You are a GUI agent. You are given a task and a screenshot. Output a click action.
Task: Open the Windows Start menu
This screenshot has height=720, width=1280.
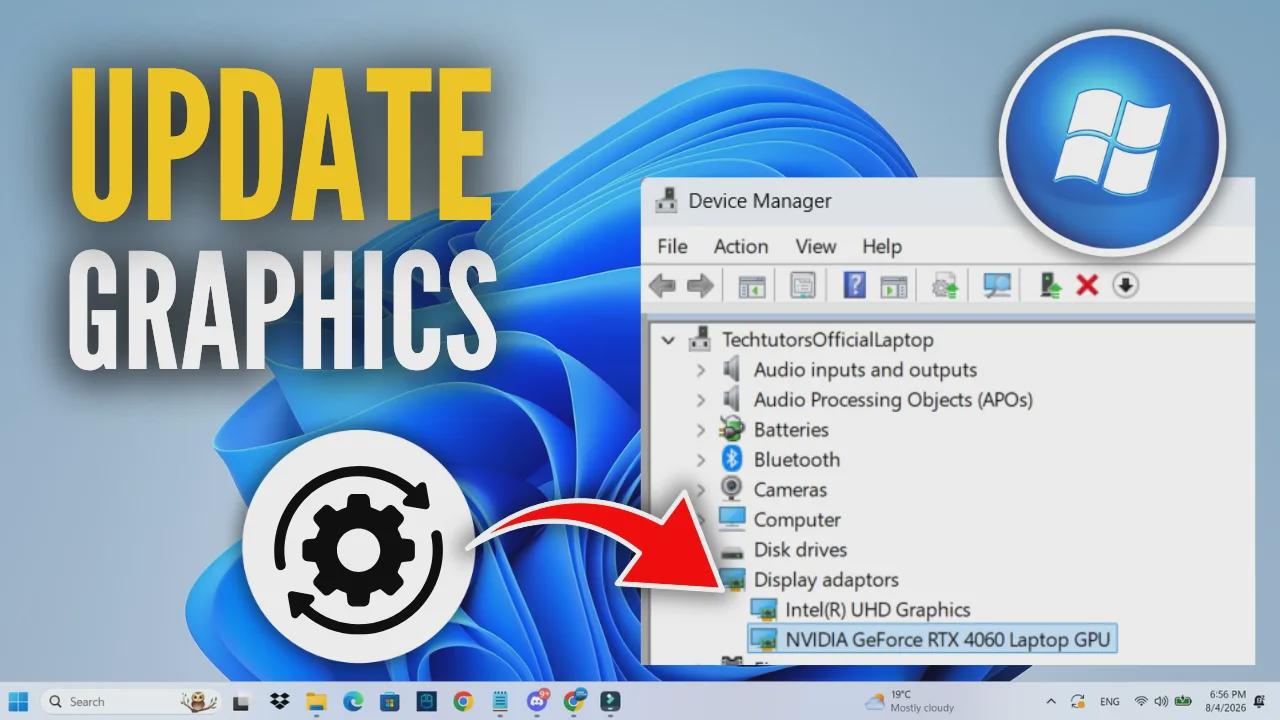click(18, 702)
